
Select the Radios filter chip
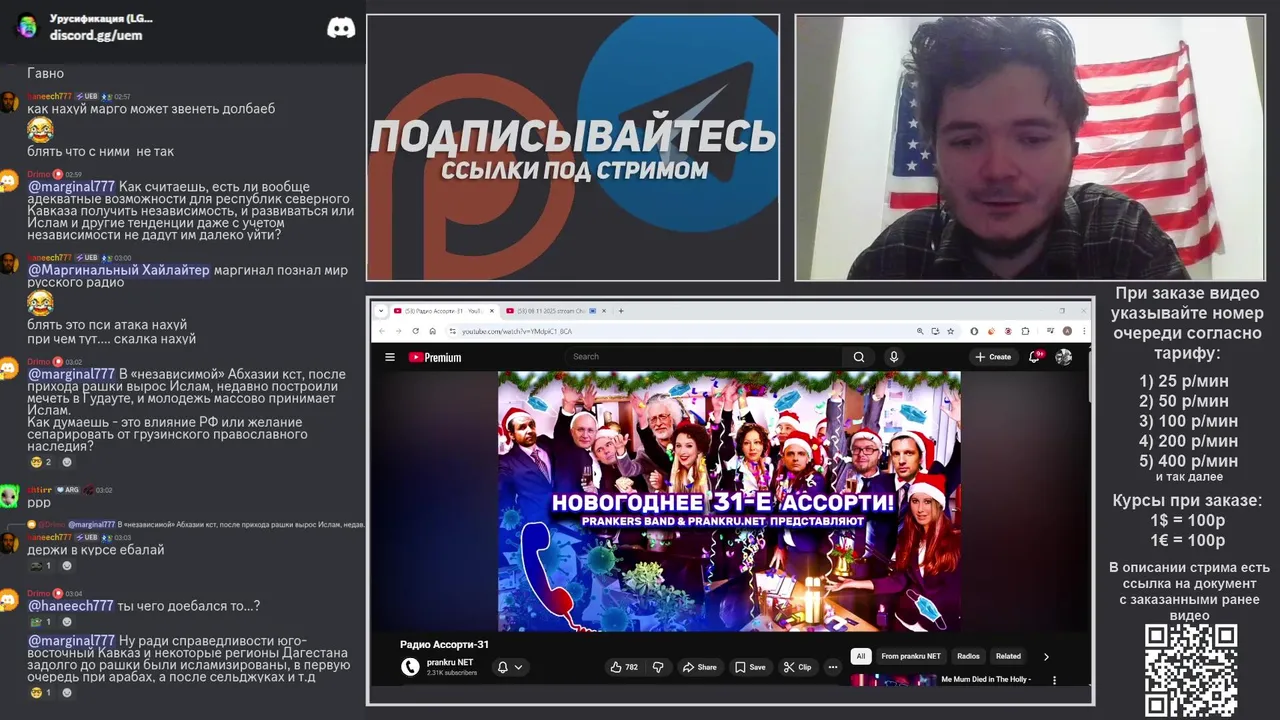coord(968,657)
